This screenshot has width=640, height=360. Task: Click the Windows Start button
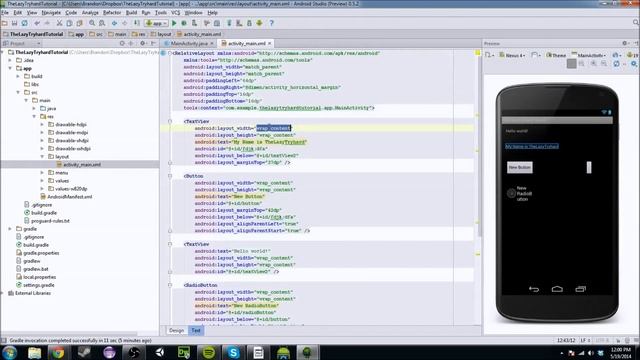point(9,352)
